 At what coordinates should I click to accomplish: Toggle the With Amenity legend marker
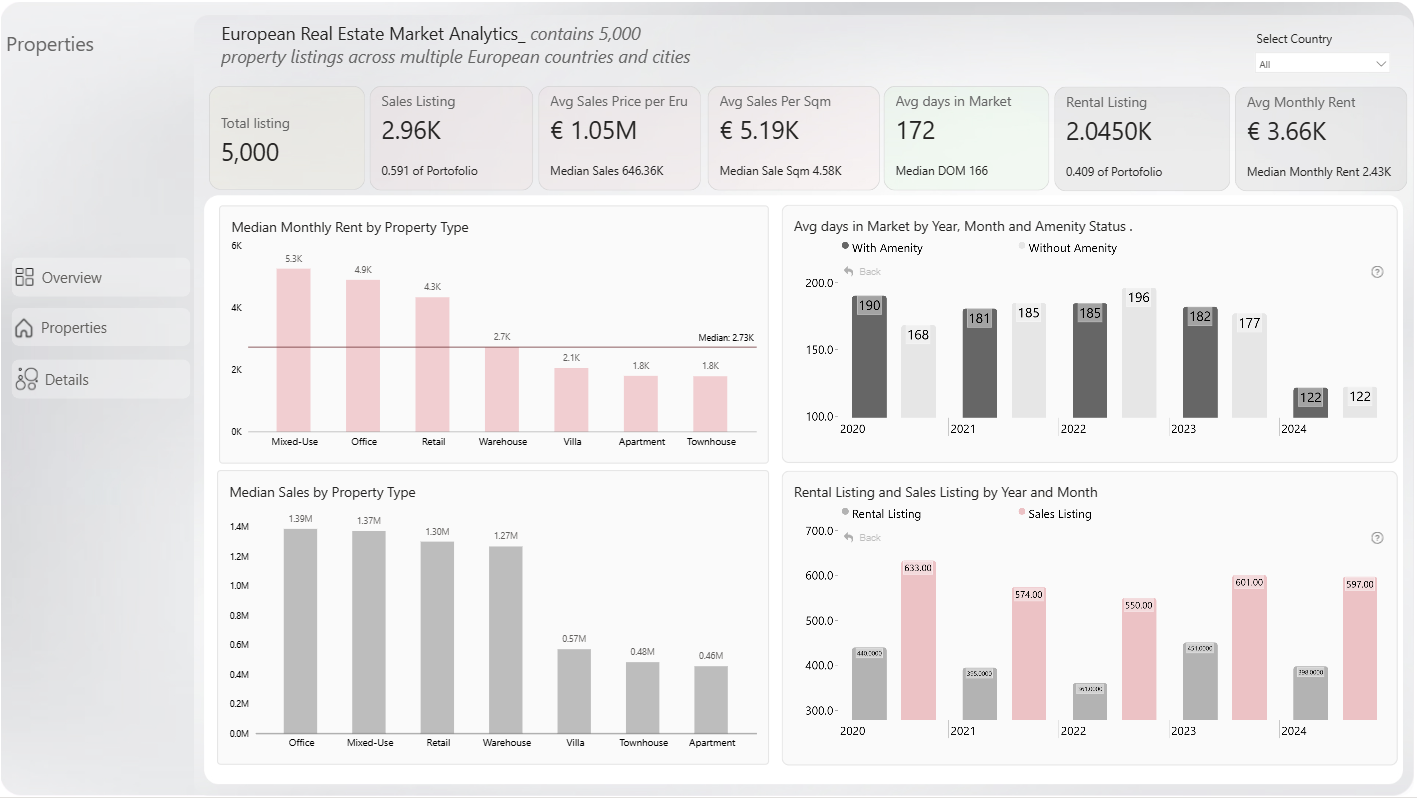(846, 246)
